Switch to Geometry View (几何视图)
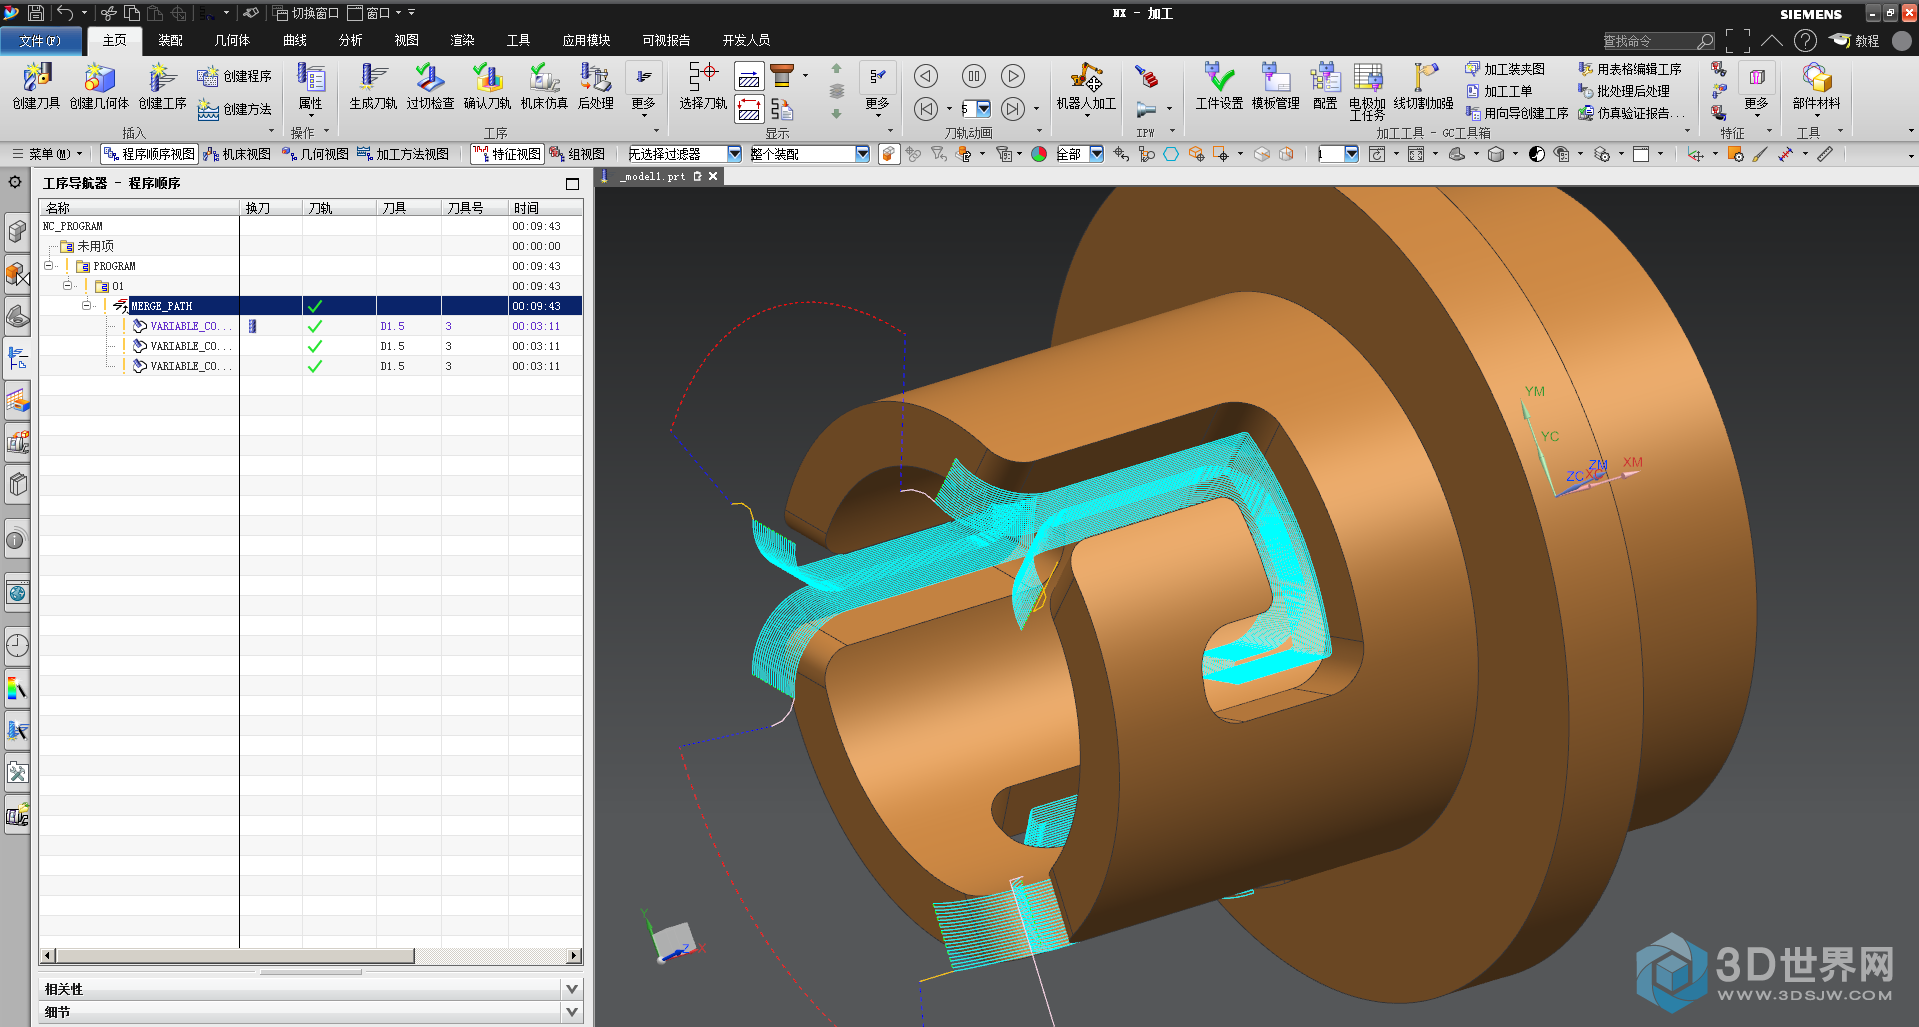This screenshot has height=1027, width=1919. pyautogui.click(x=315, y=154)
